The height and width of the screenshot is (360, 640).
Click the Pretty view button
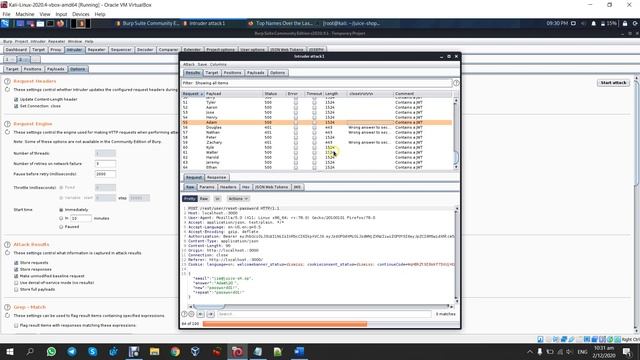pos(189,198)
